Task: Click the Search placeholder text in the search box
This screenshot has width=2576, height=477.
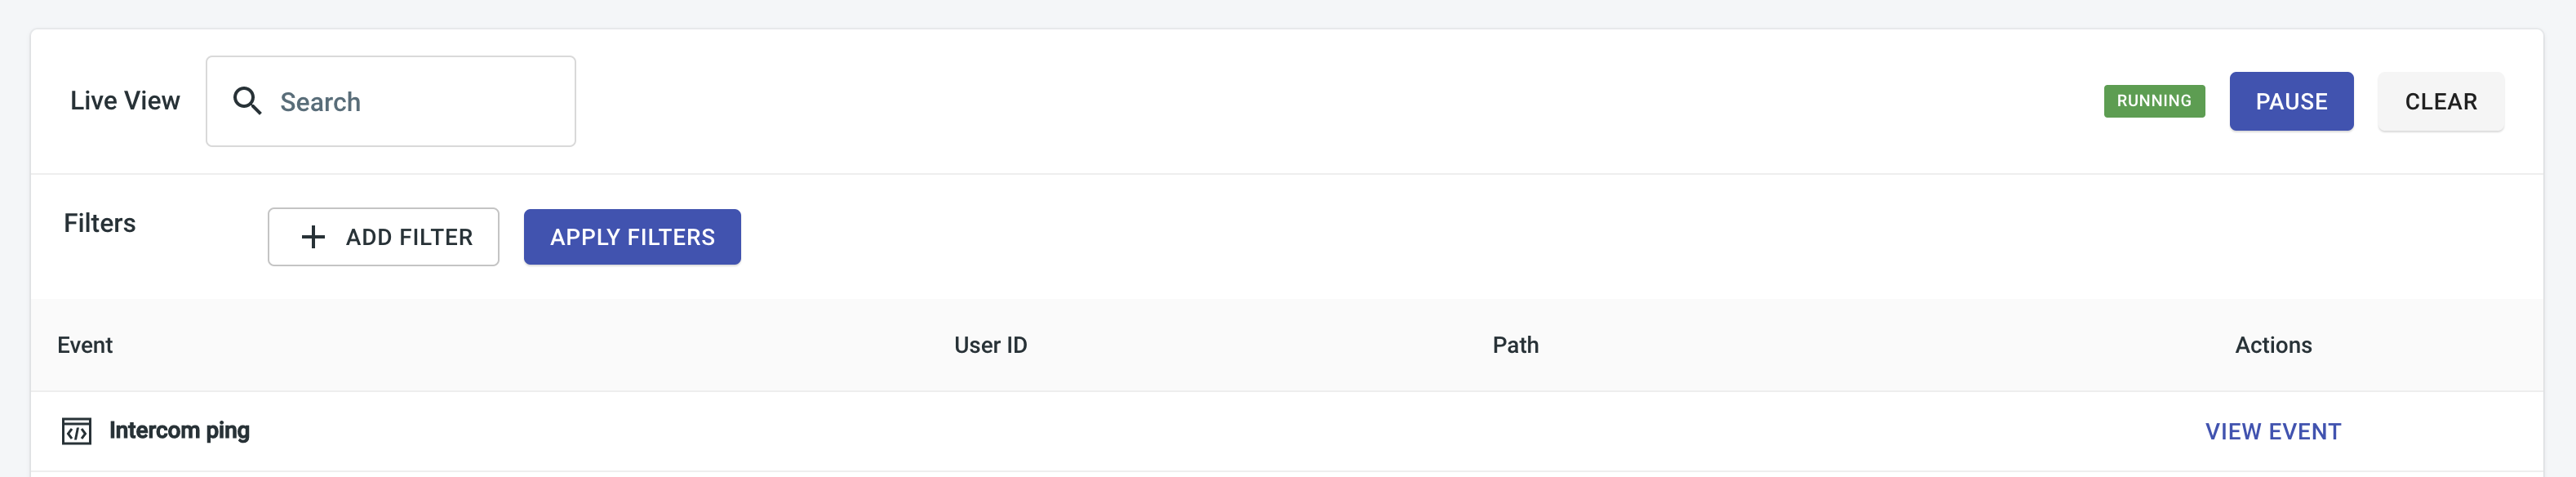Action: [320, 102]
